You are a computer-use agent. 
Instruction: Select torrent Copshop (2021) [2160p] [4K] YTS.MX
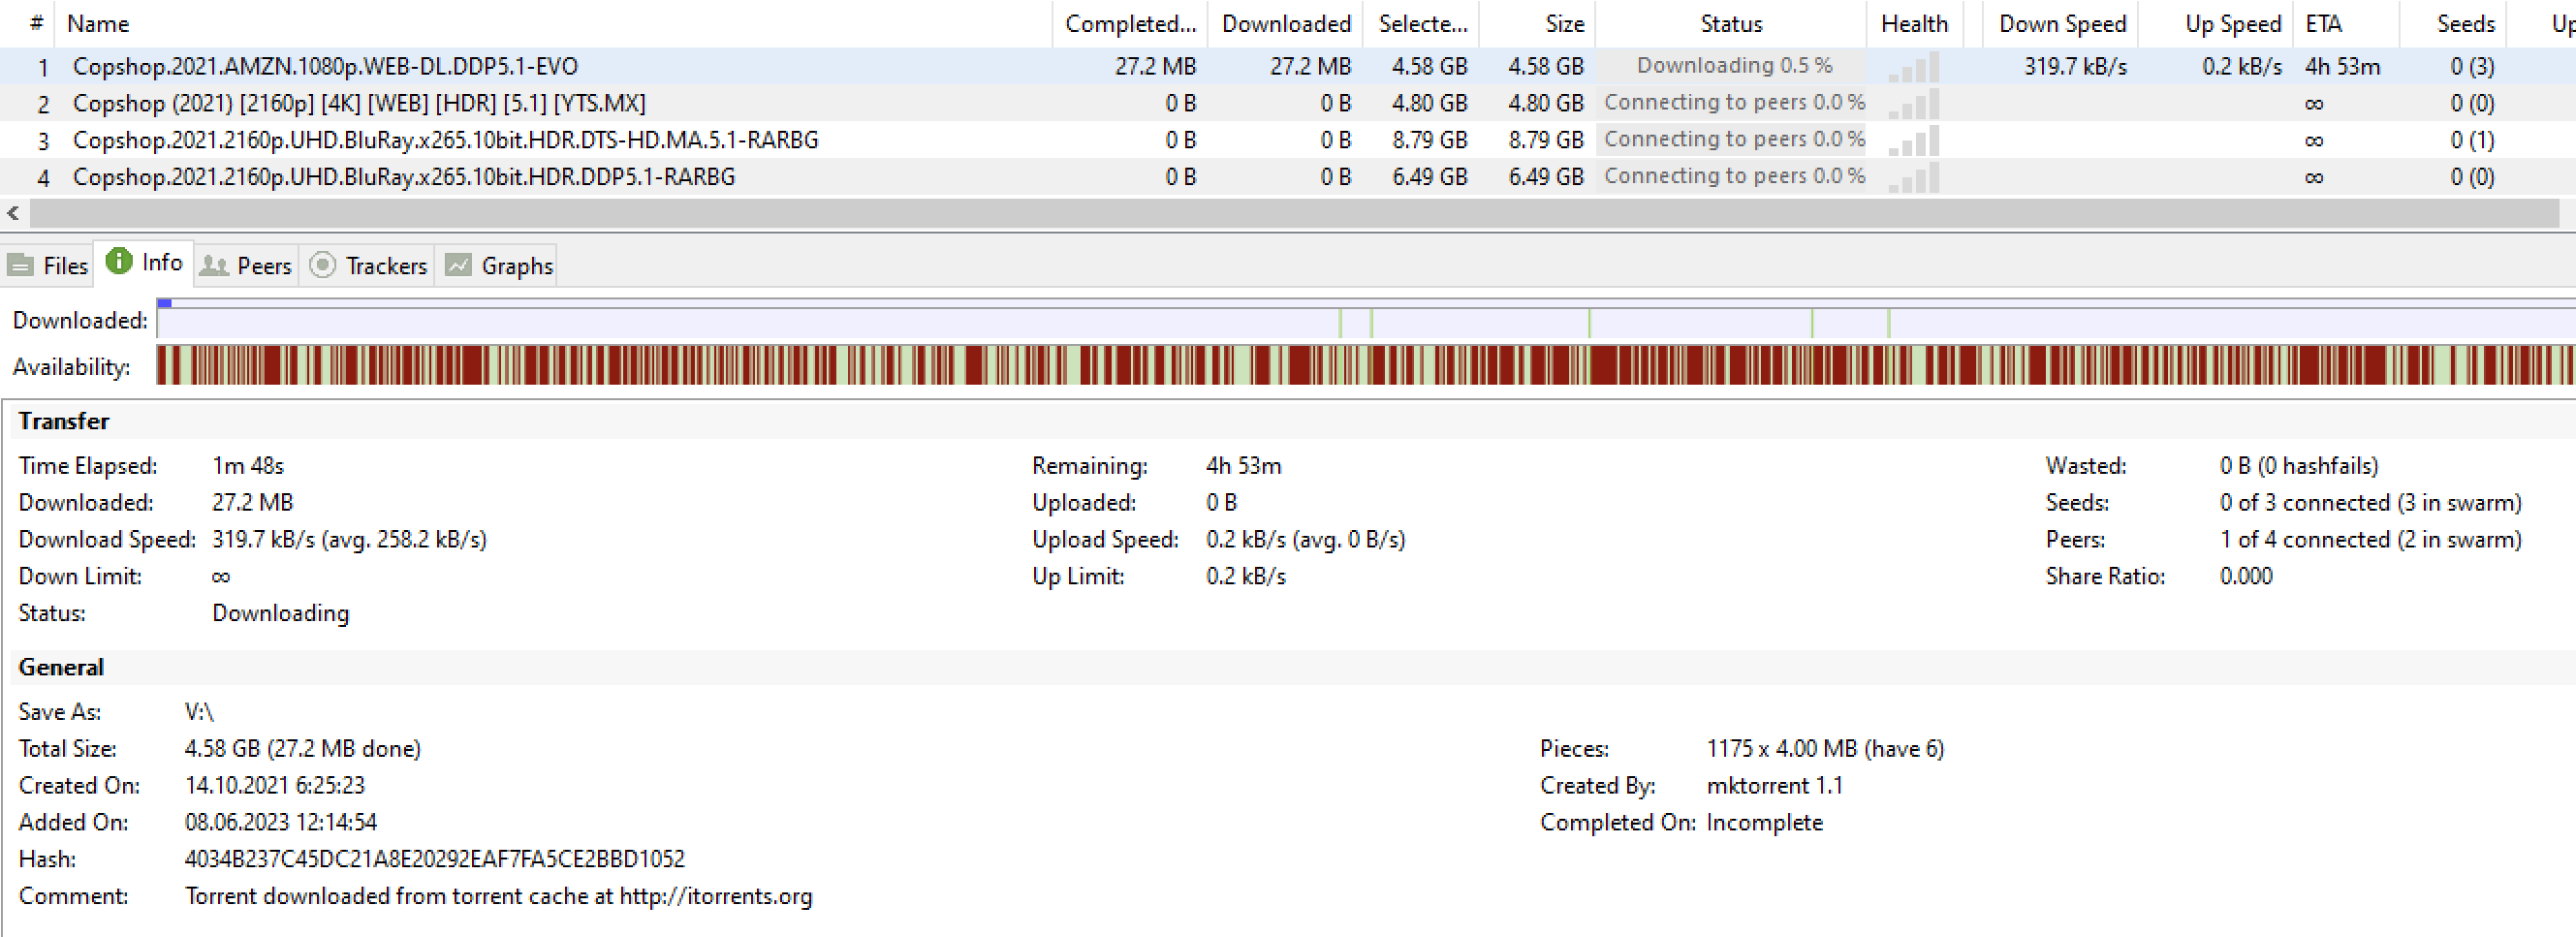[359, 104]
